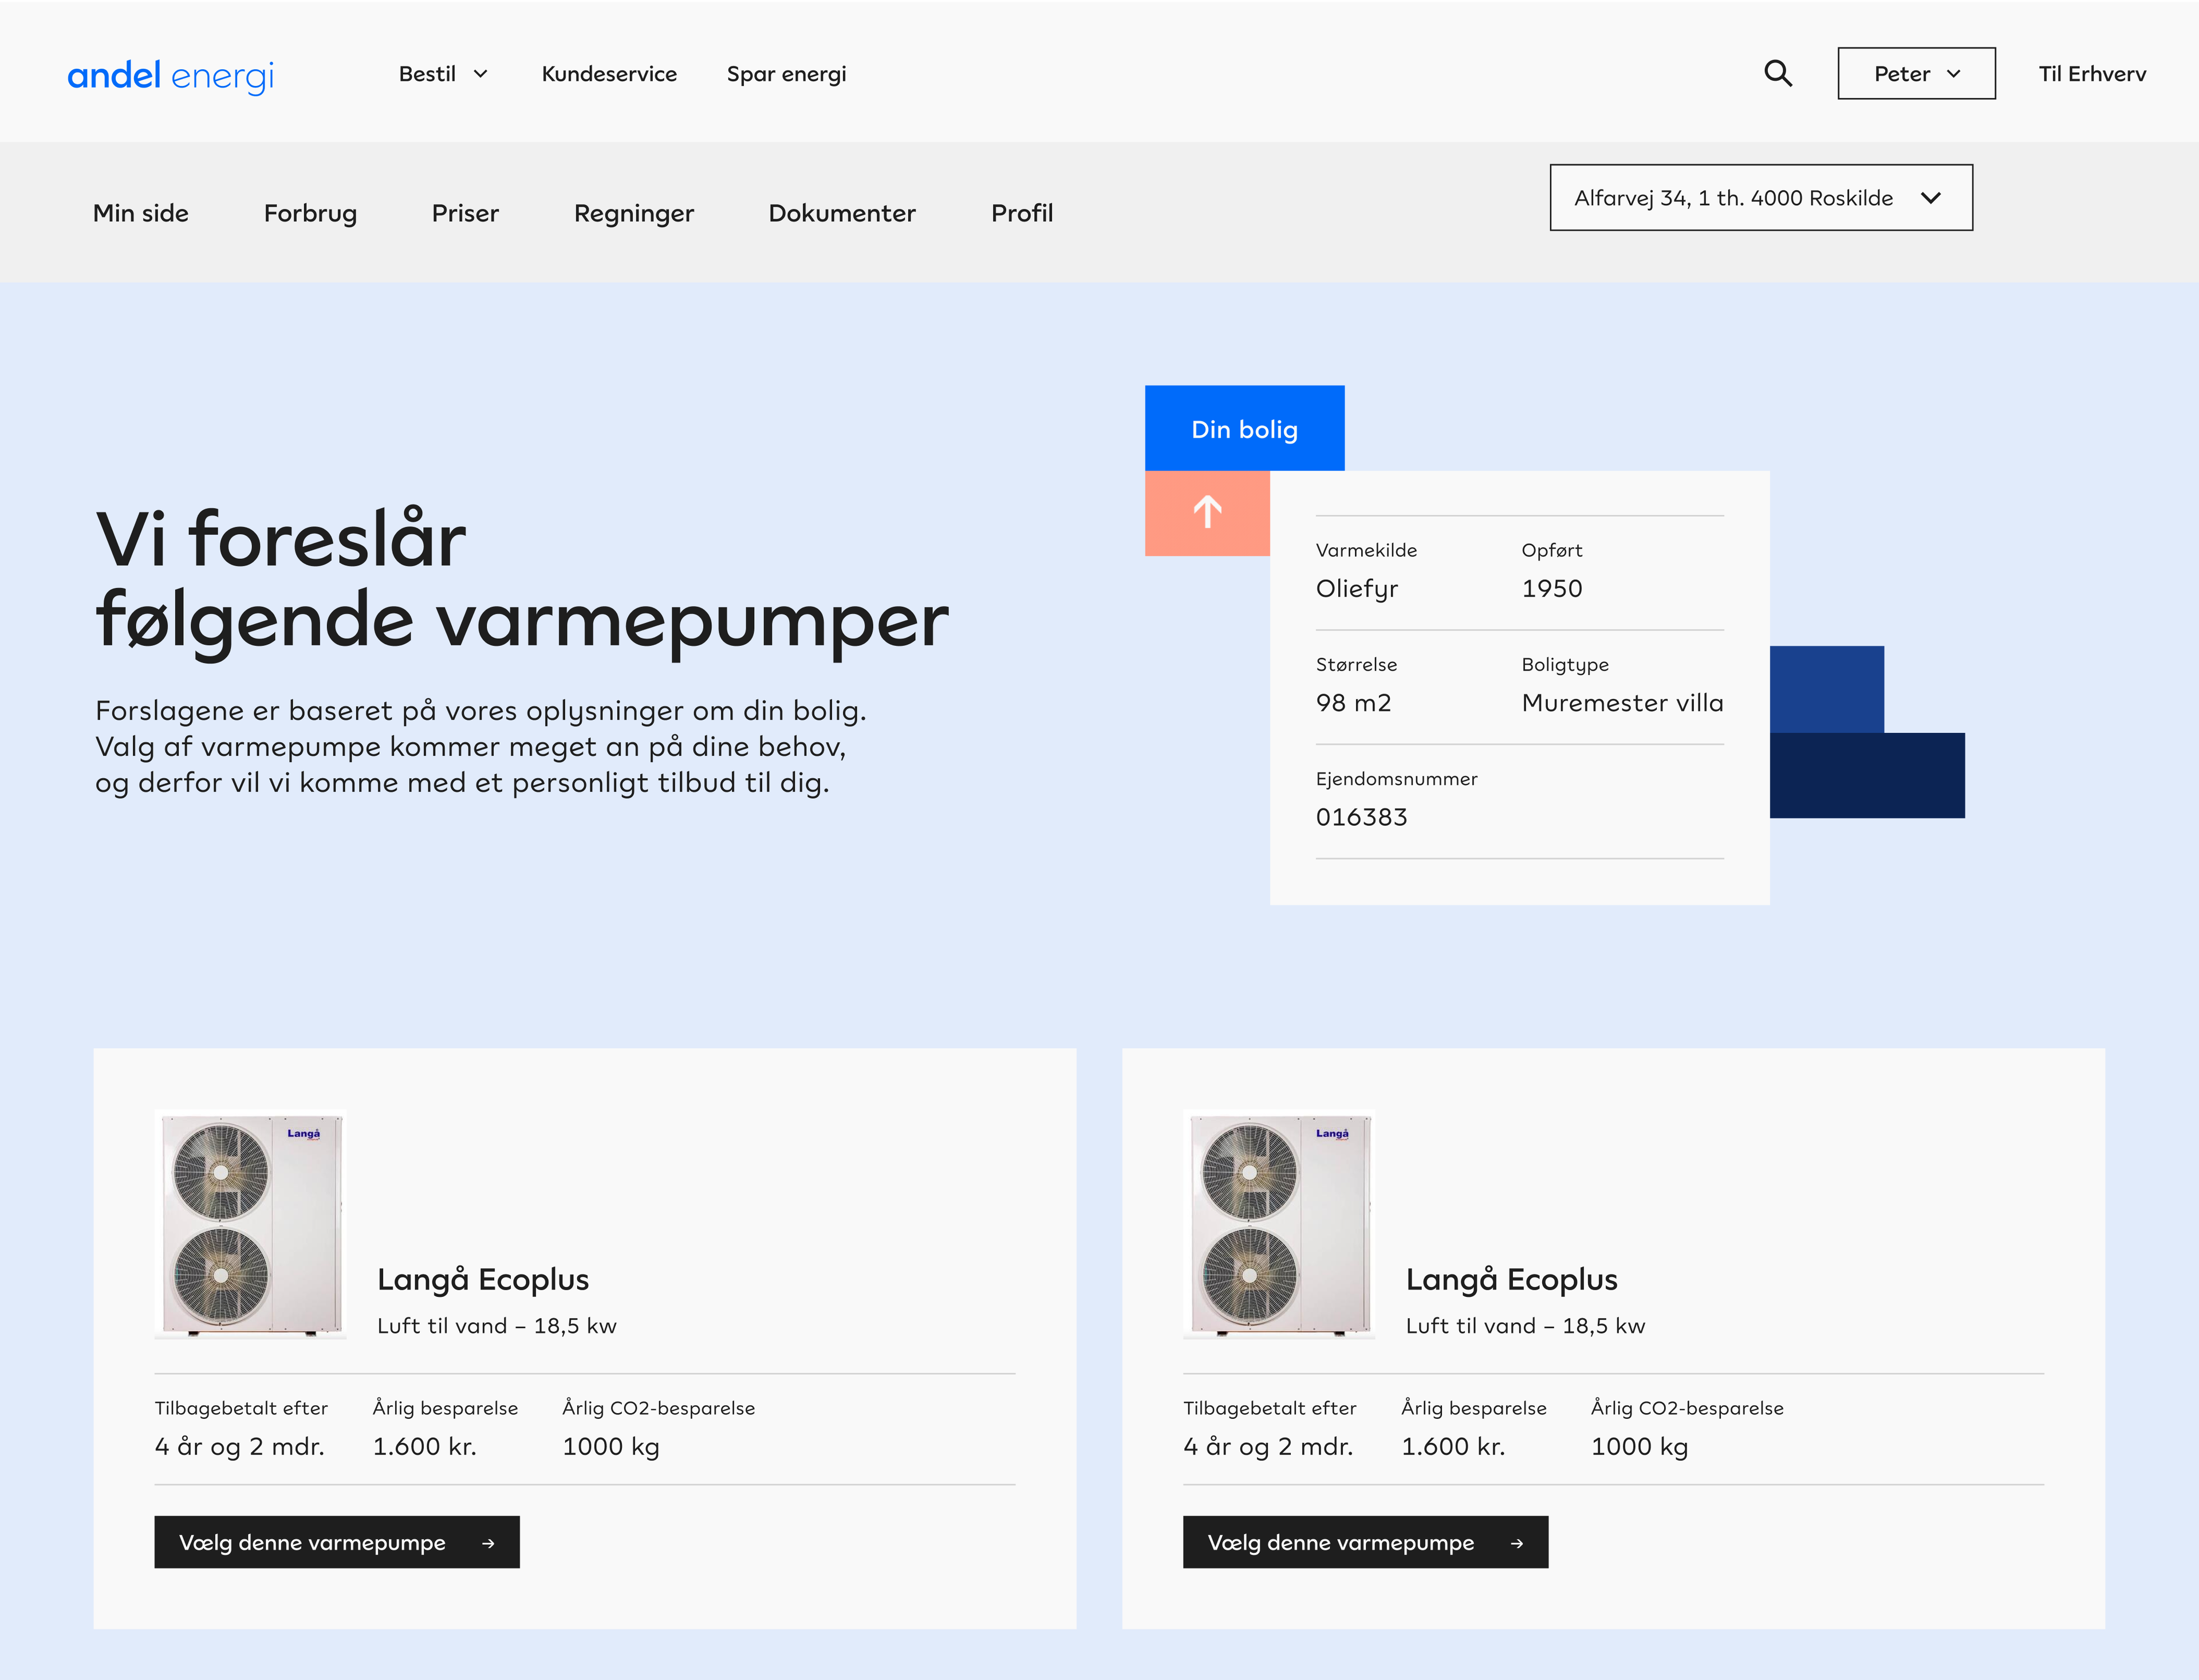Open the Alfarvej 34 address selector
Image resolution: width=2199 pixels, height=1680 pixels.
1761,198
